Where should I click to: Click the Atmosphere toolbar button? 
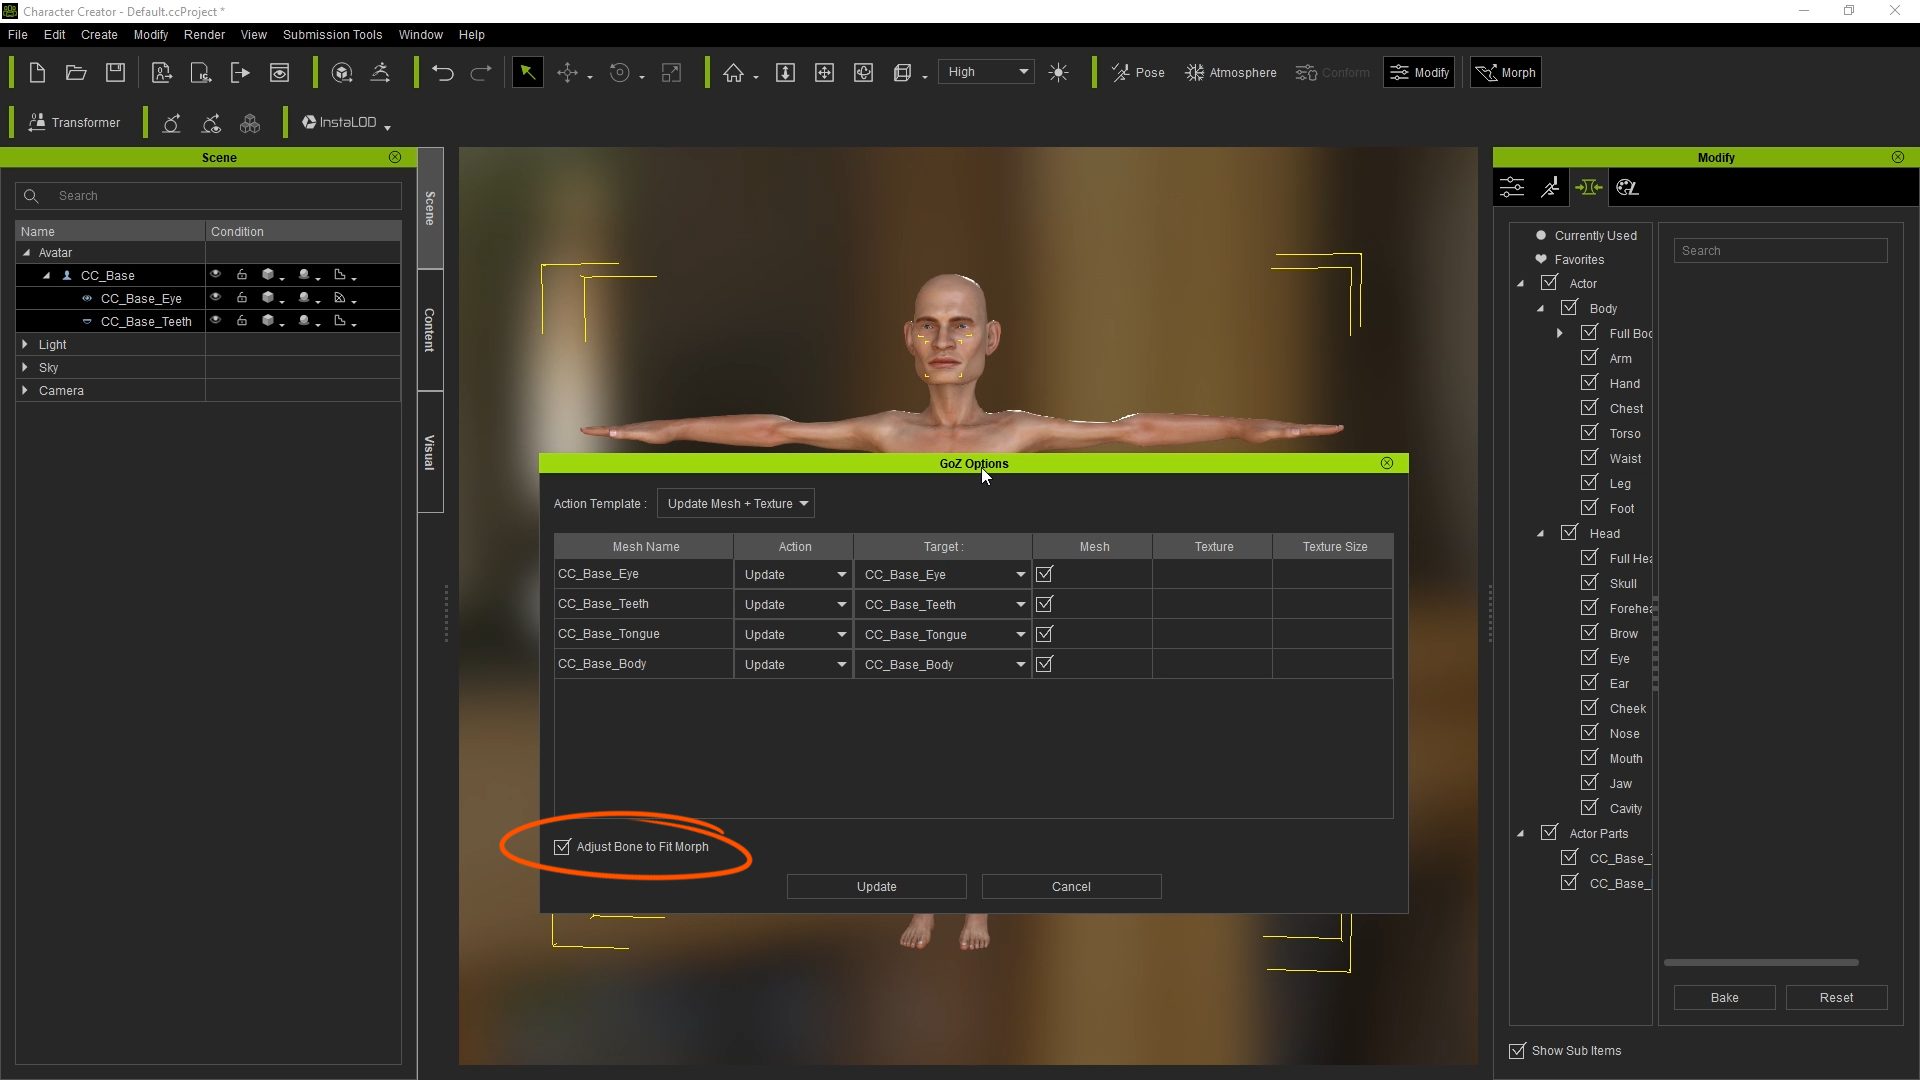pyautogui.click(x=1231, y=73)
